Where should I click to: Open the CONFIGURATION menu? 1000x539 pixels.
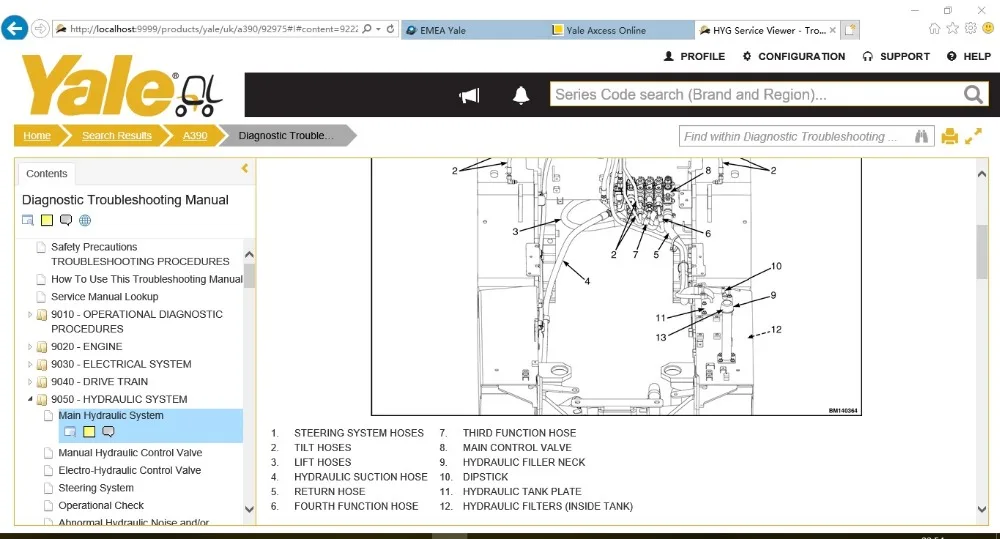pos(793,57)
